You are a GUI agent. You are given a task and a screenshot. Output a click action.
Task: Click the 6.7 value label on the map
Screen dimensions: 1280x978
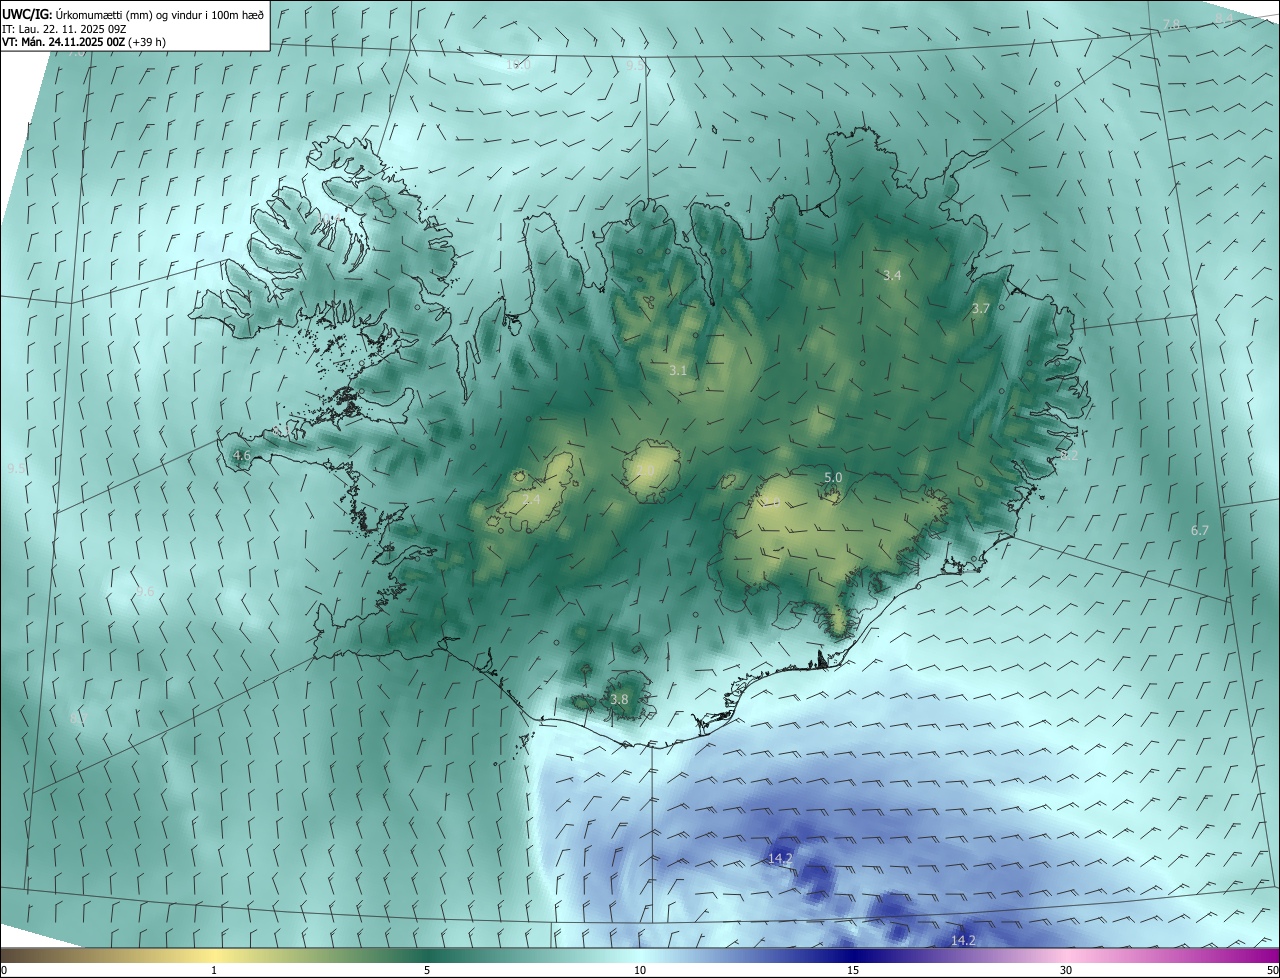click(x=1200, y=530)
